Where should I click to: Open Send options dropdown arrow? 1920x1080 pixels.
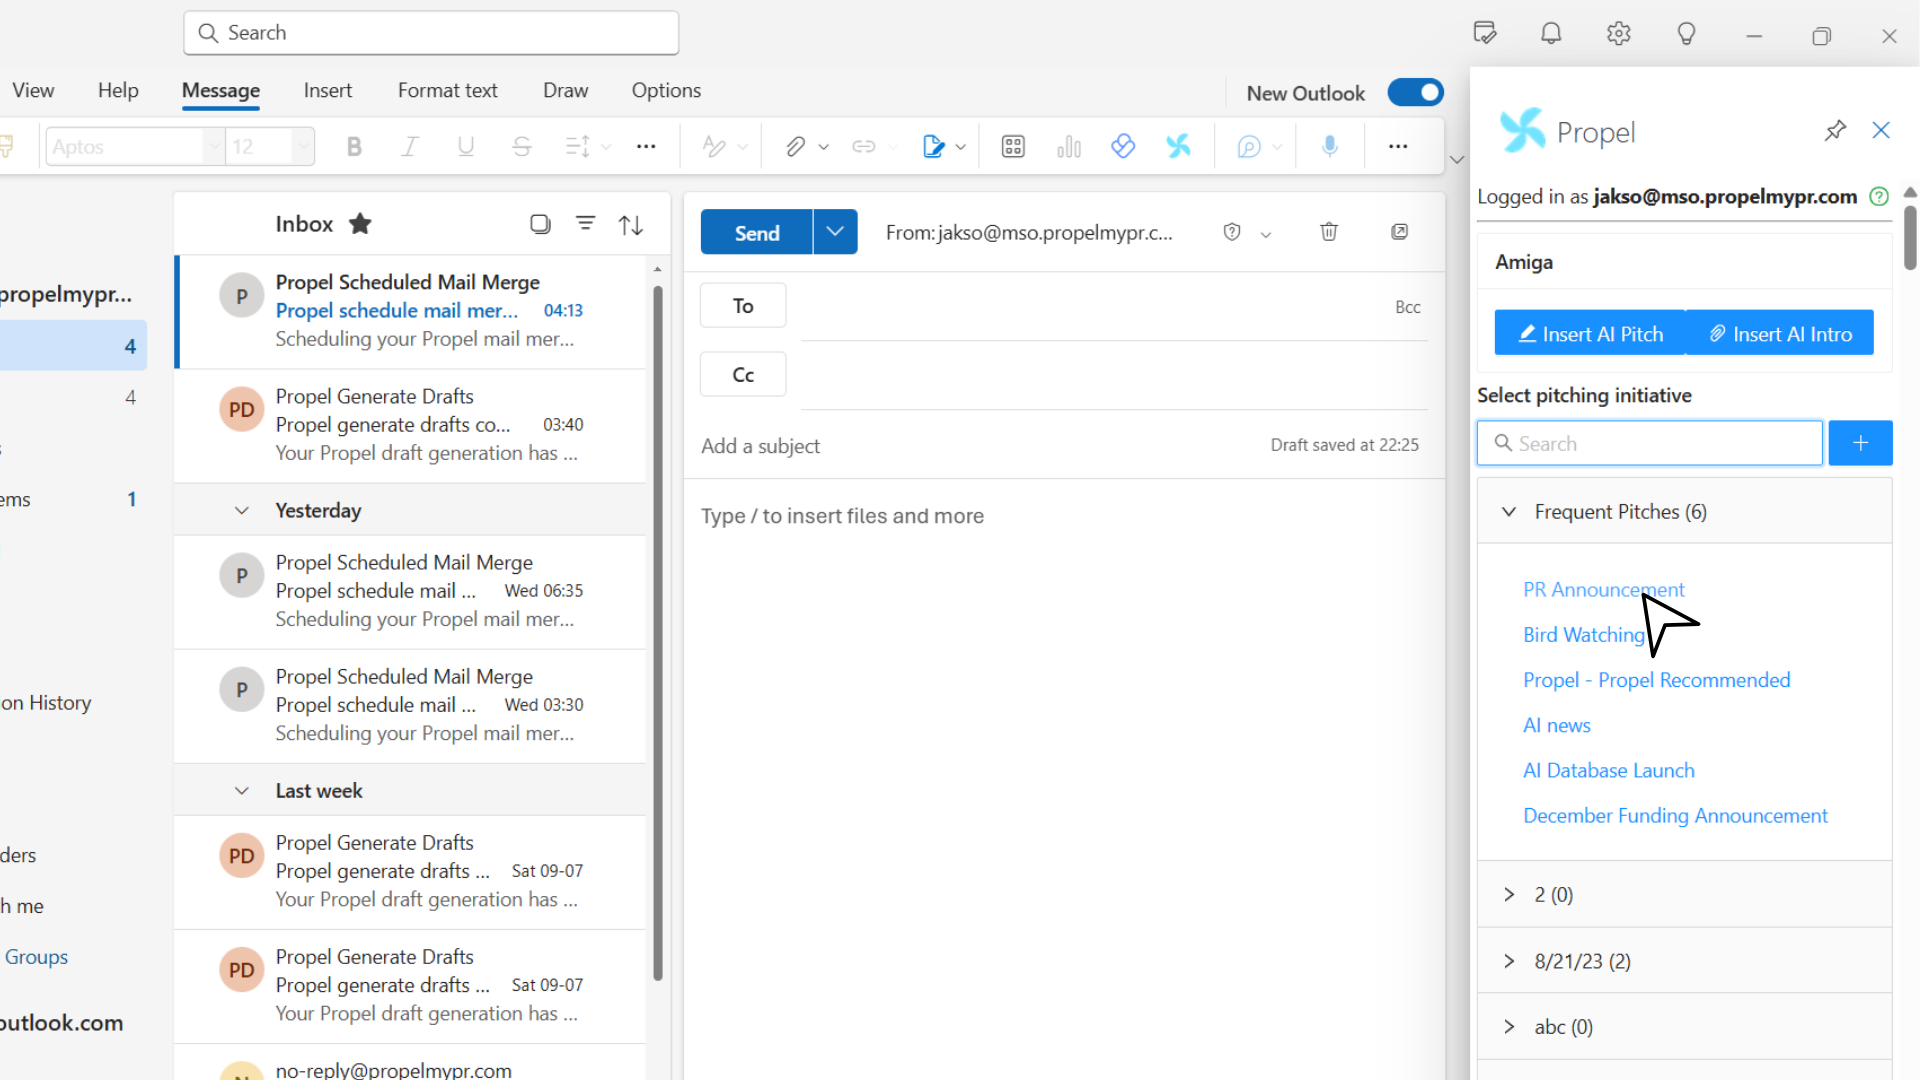point(835,232)
